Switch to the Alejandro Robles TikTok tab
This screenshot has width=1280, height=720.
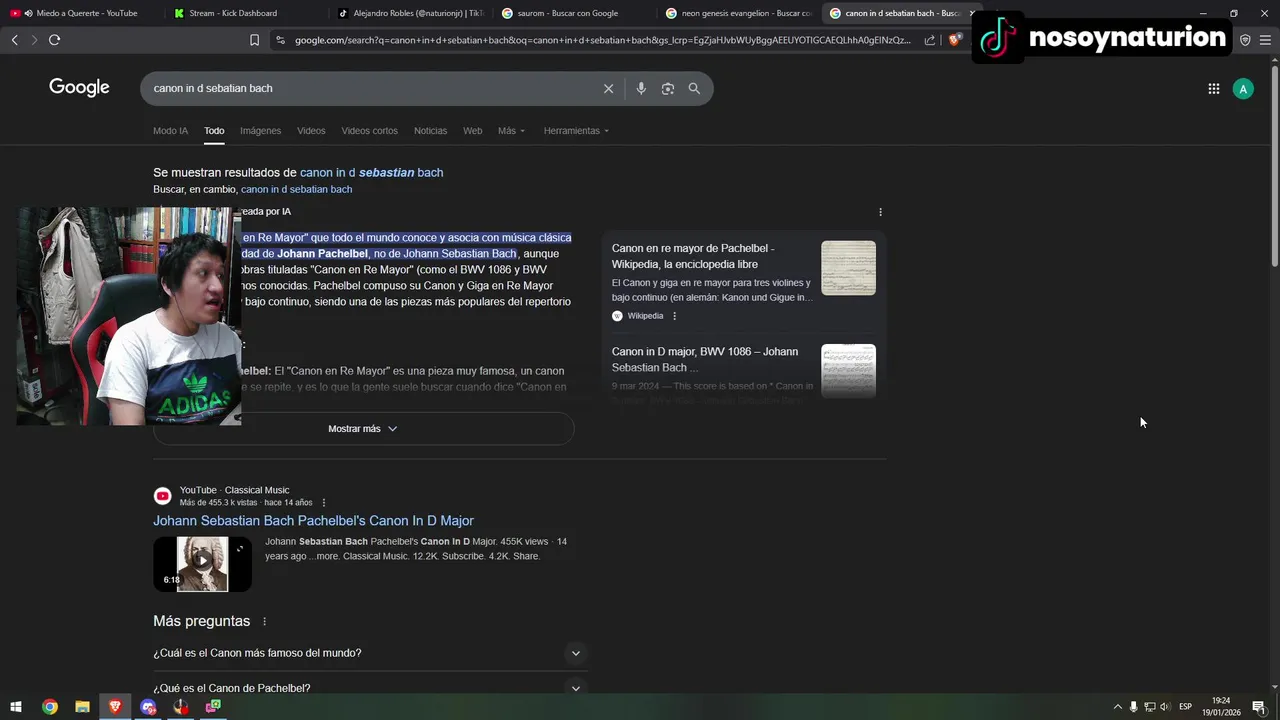pyautogui.click(x=410, y=13)
